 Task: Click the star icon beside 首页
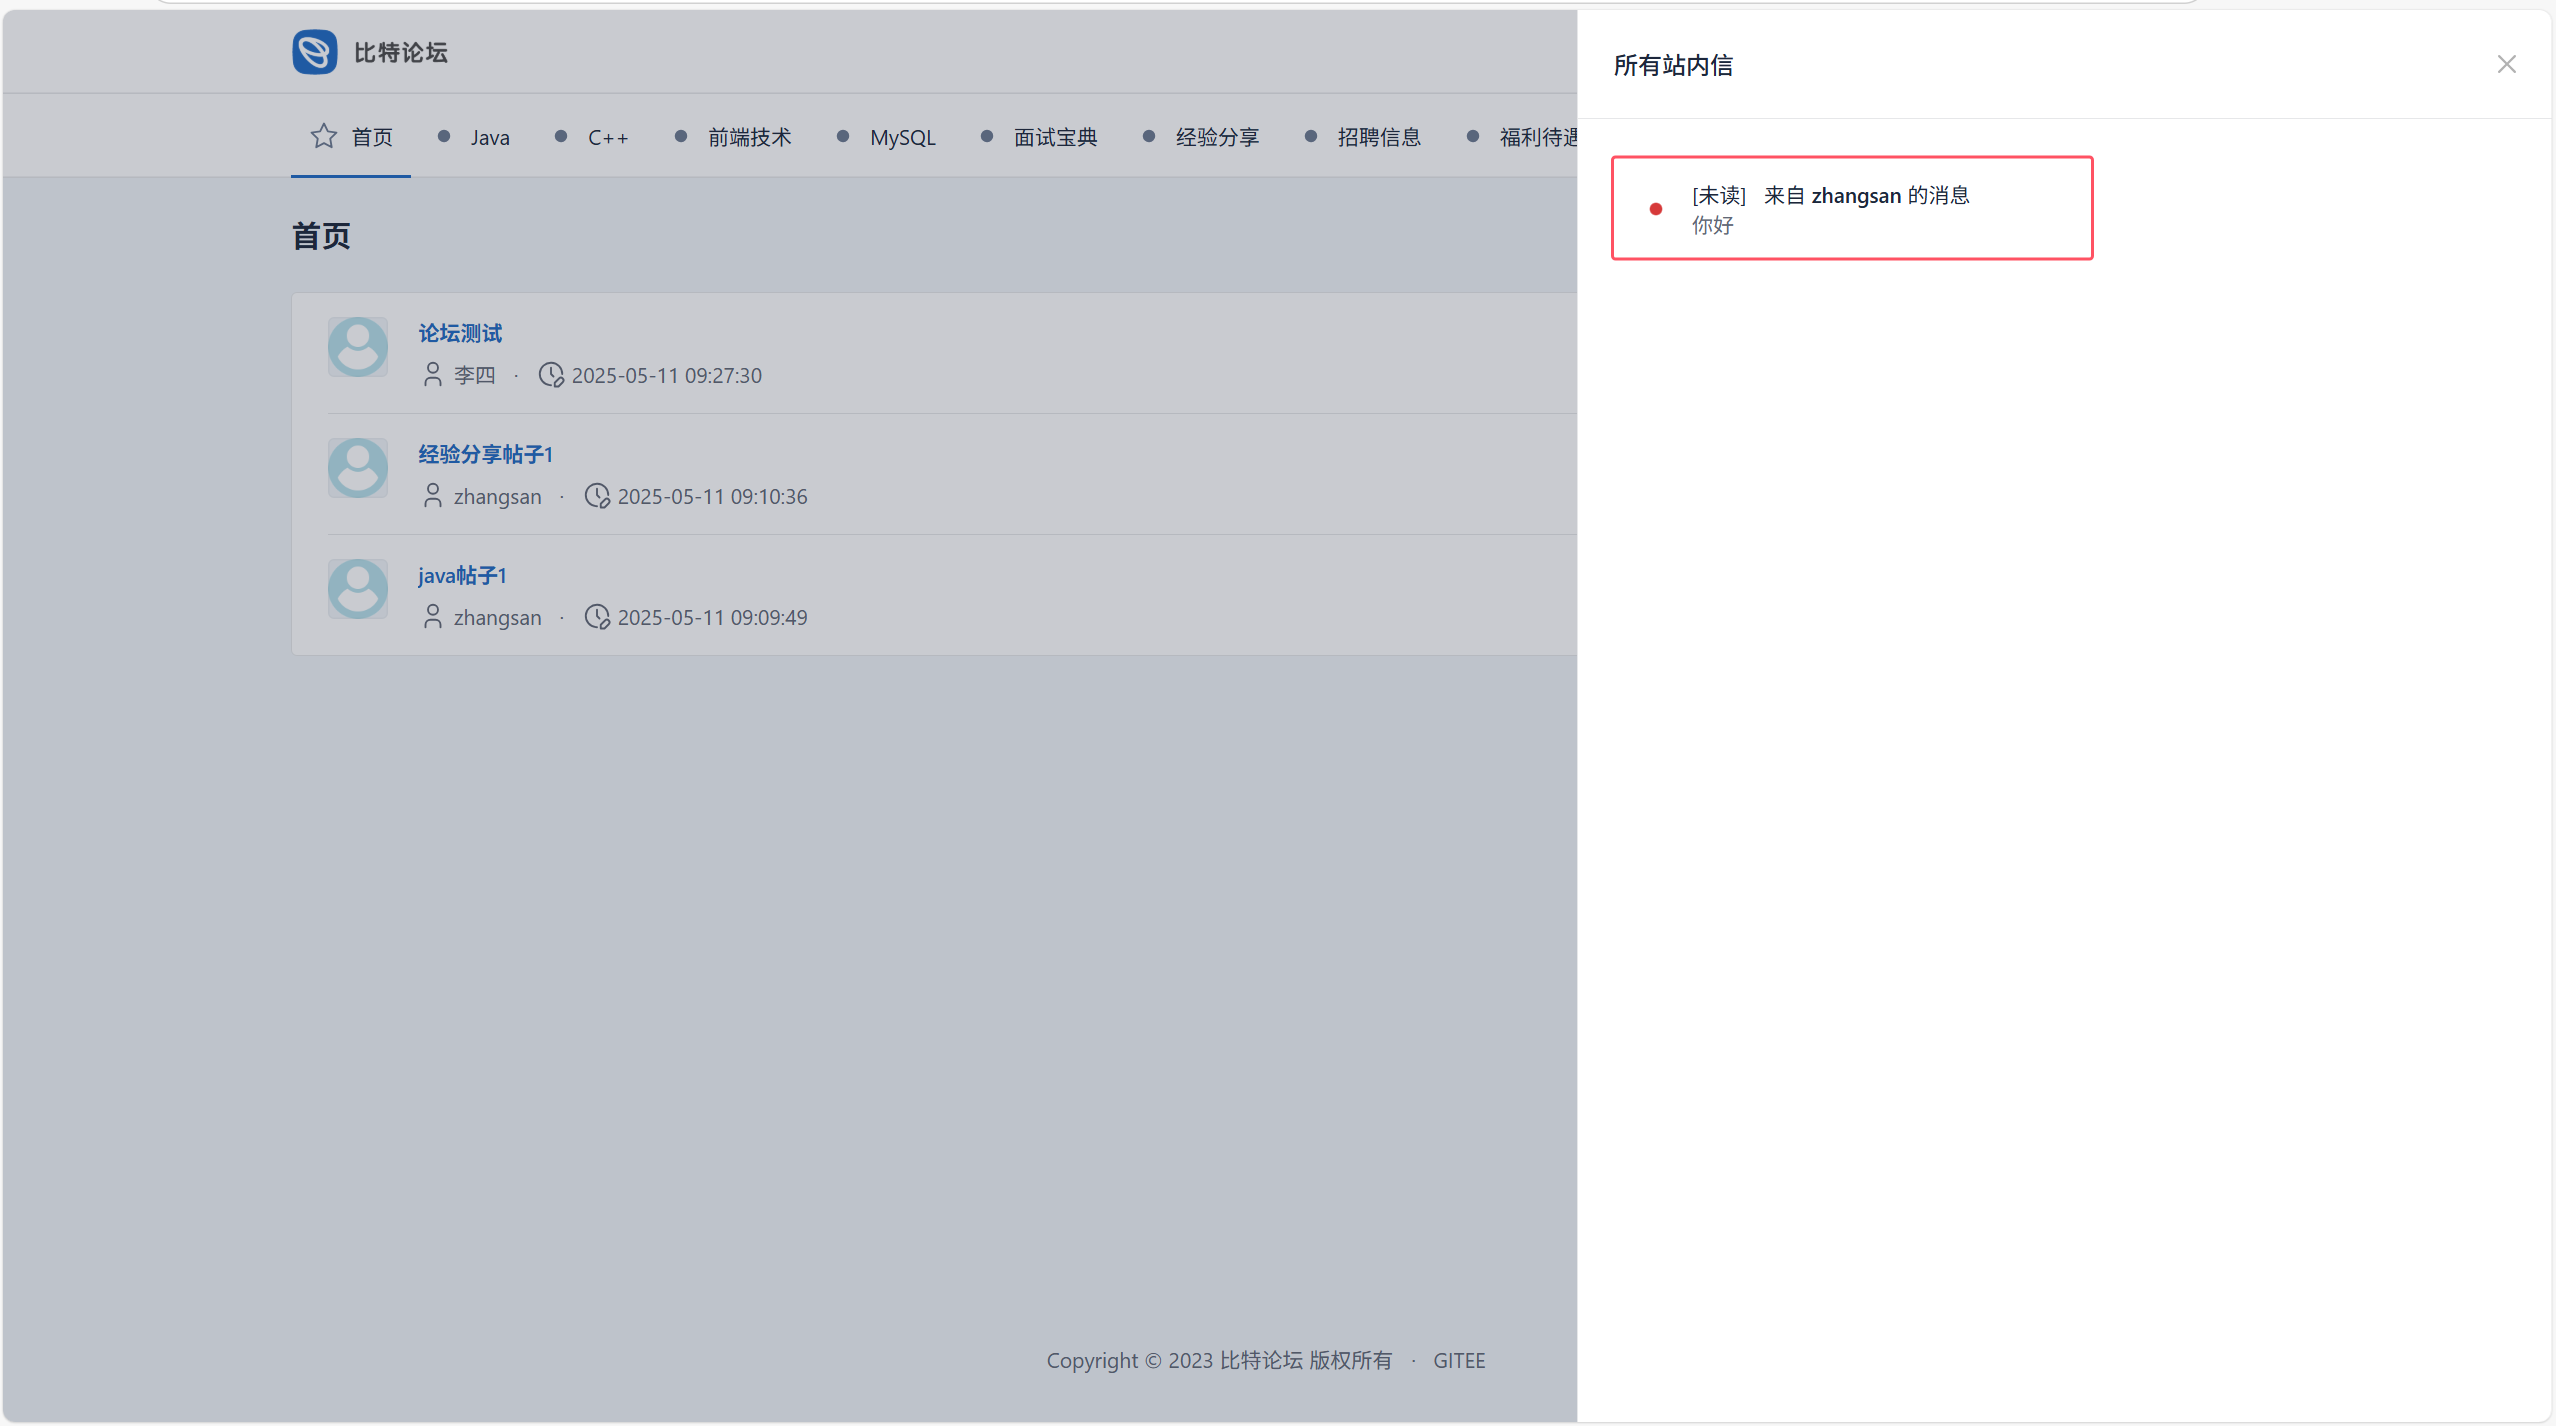pos(323,136)
